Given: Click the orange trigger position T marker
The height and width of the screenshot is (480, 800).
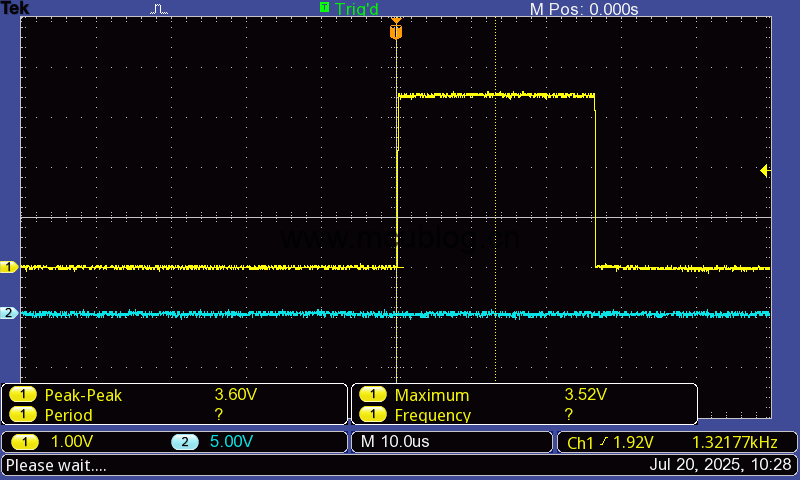Looking at the screenshot, I should tap(396, 32).
